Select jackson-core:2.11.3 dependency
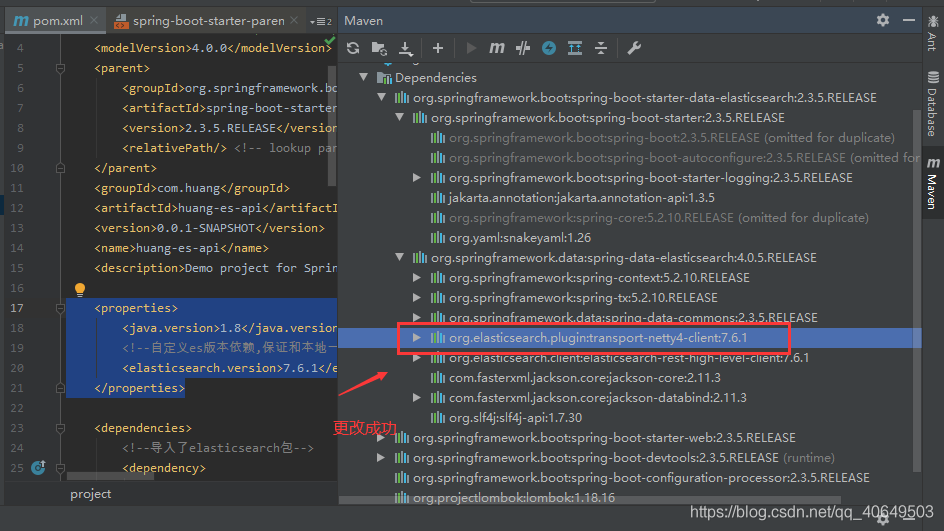Viewport: 944px width, 531px height. [585, 377]
